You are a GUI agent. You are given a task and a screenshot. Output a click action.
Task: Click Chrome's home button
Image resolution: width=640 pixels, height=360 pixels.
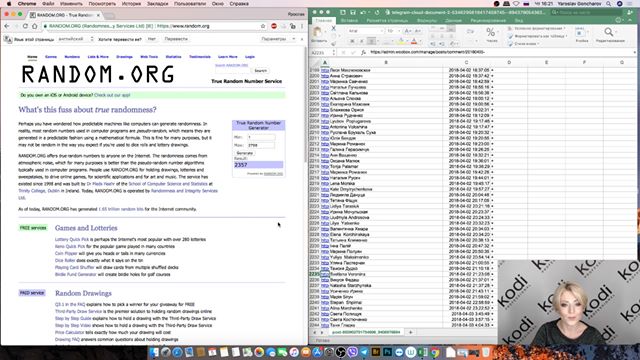tap(35, 26)
